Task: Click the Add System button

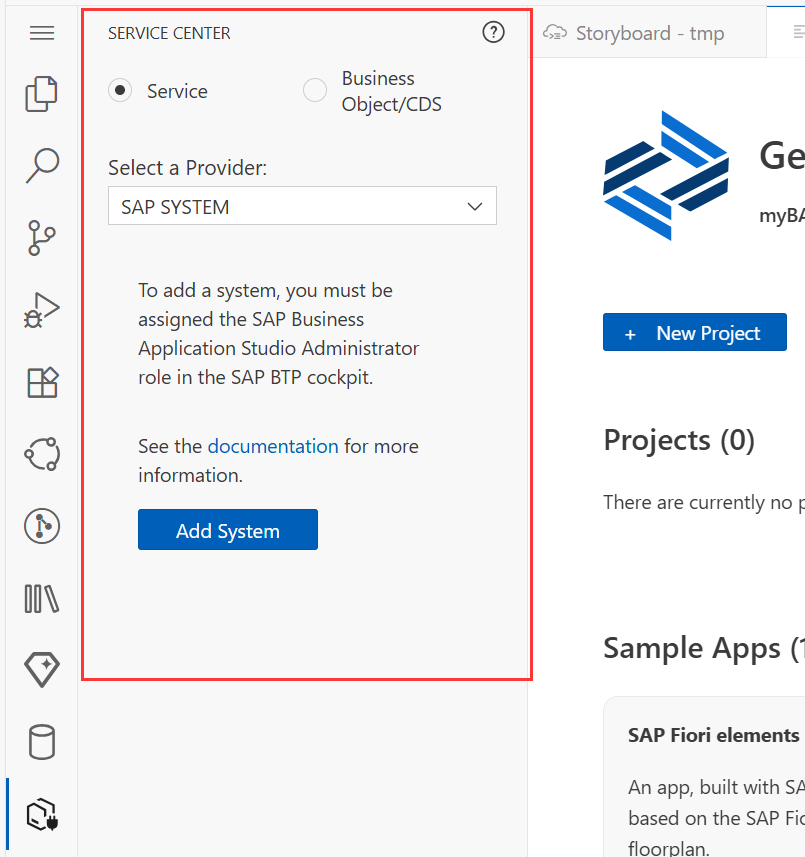Action: pos(228,530)
